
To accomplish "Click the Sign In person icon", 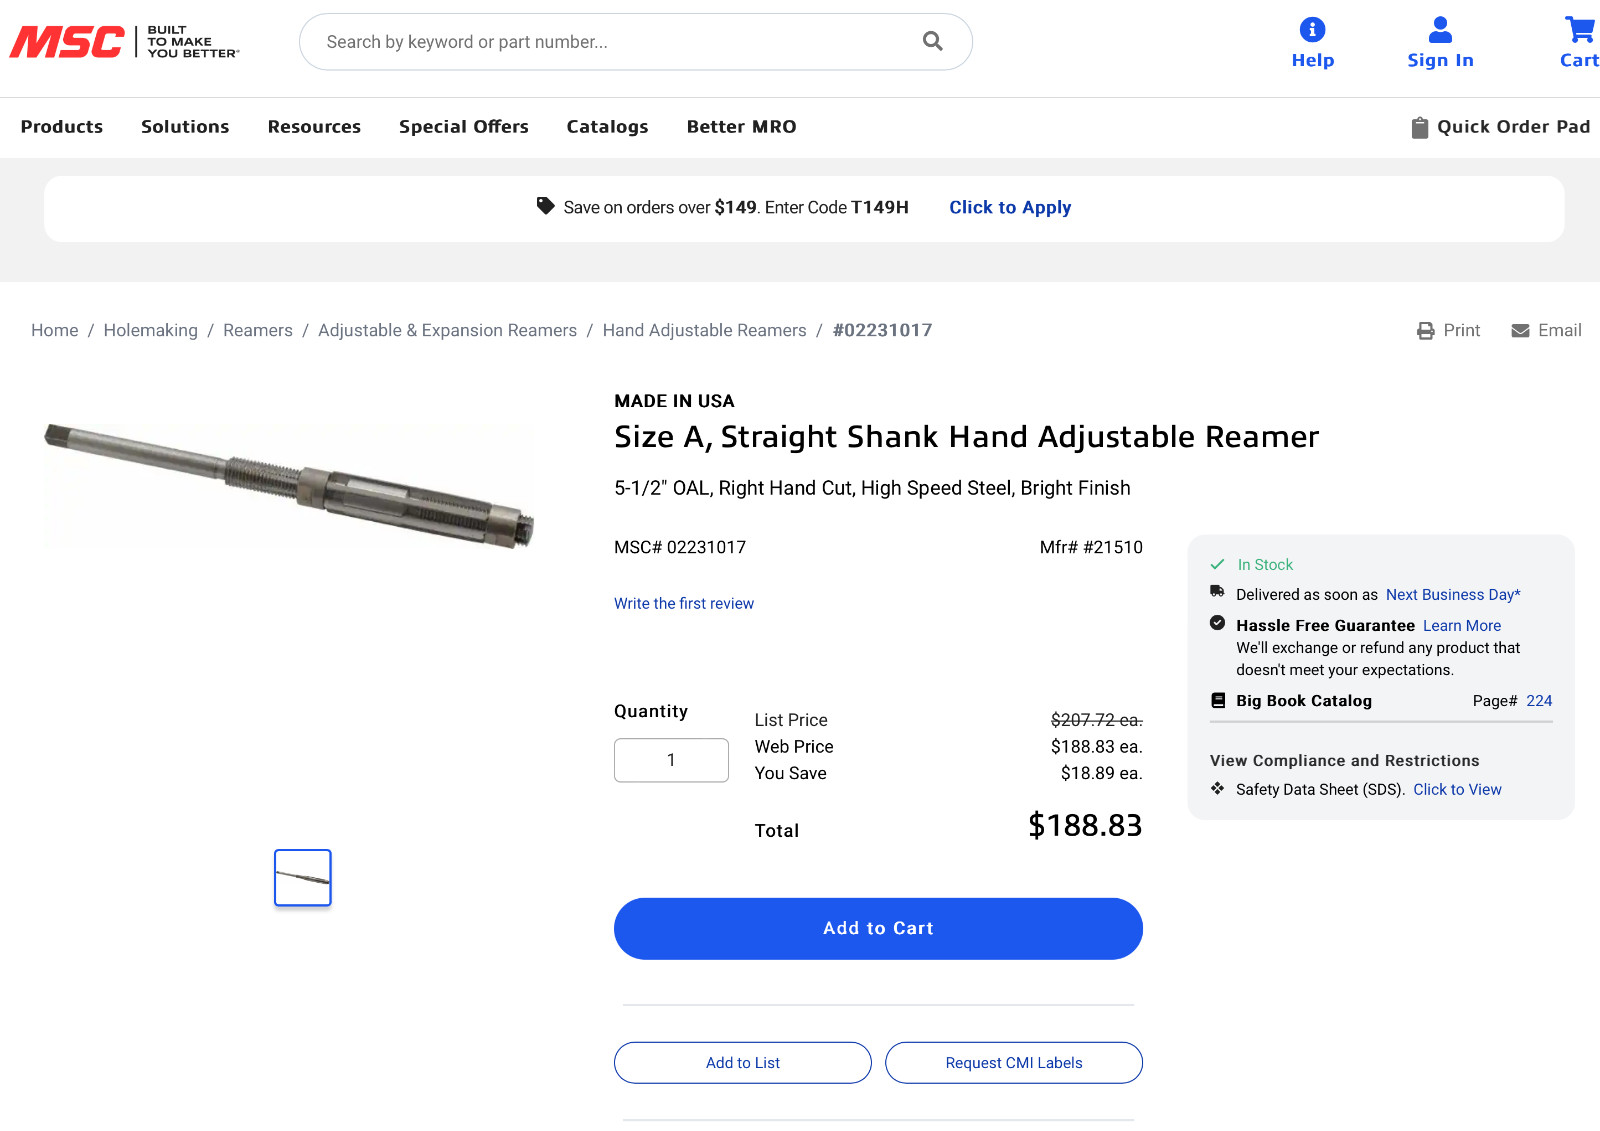I will (x=1440, y=29).
